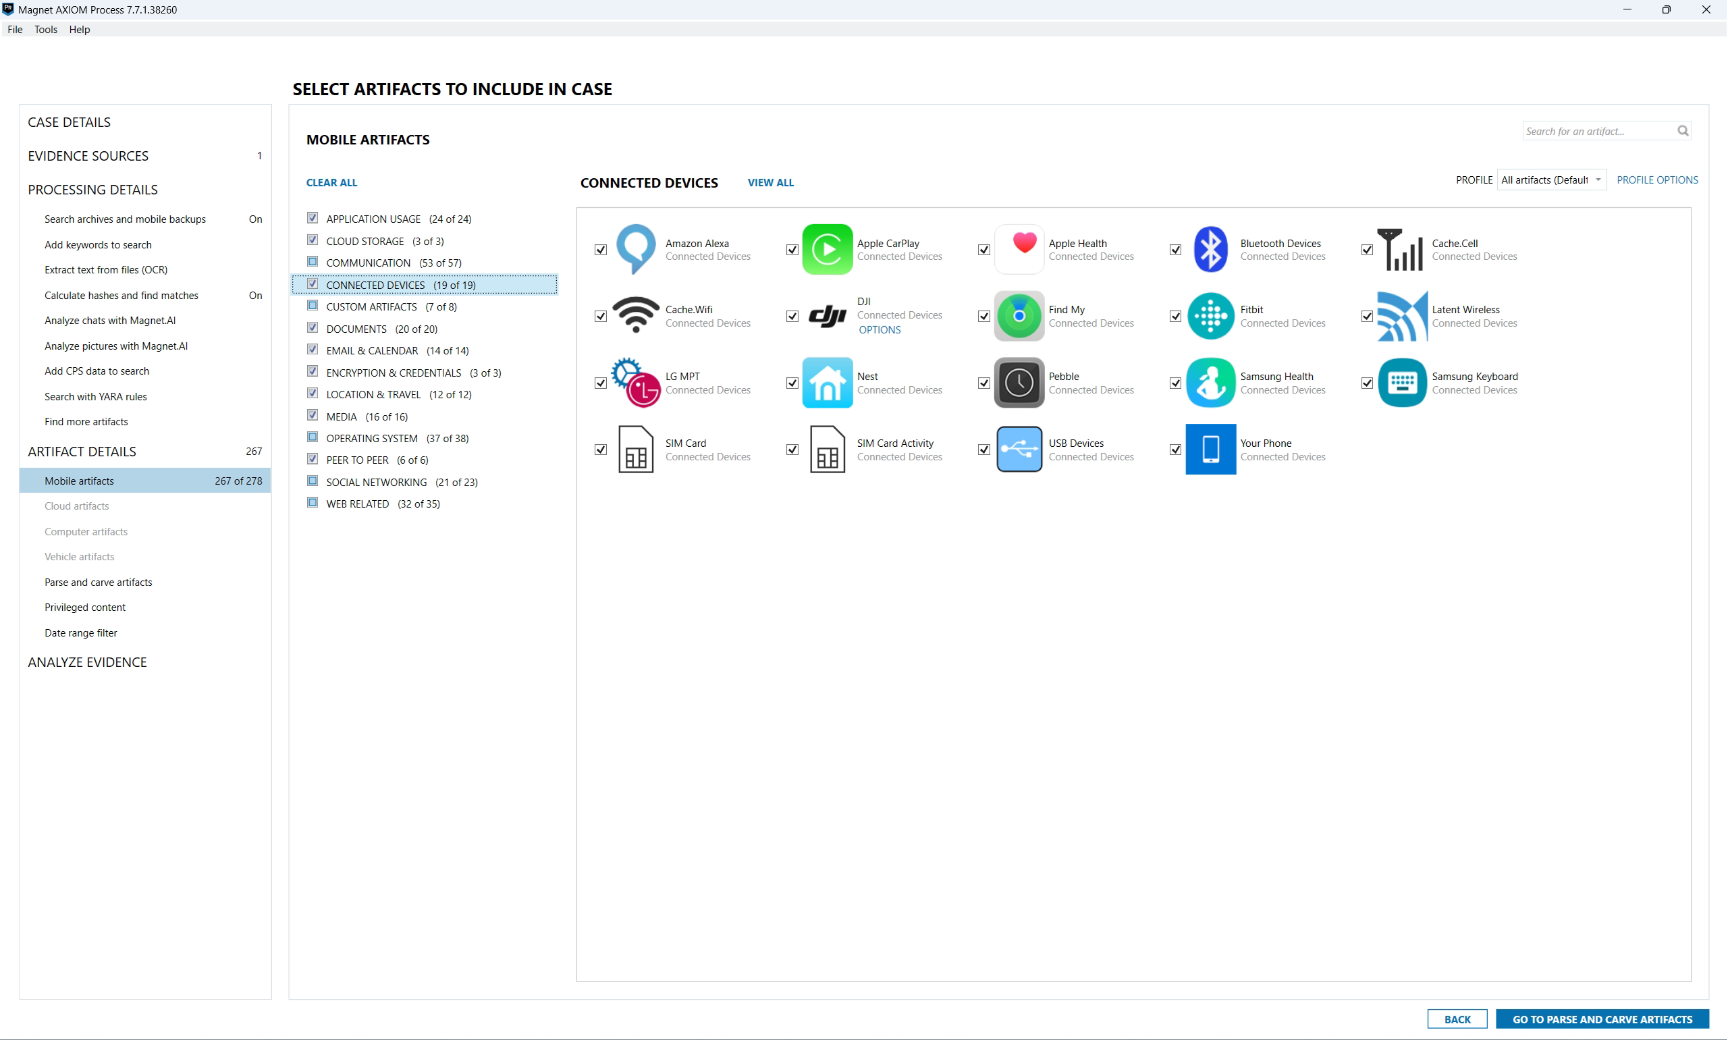The height and width of the screenshot is (1040, 1727).
Task: Toggle the Bluetooth Devices checkbox
Action: pyautogui.click(x=1176, y=250)
